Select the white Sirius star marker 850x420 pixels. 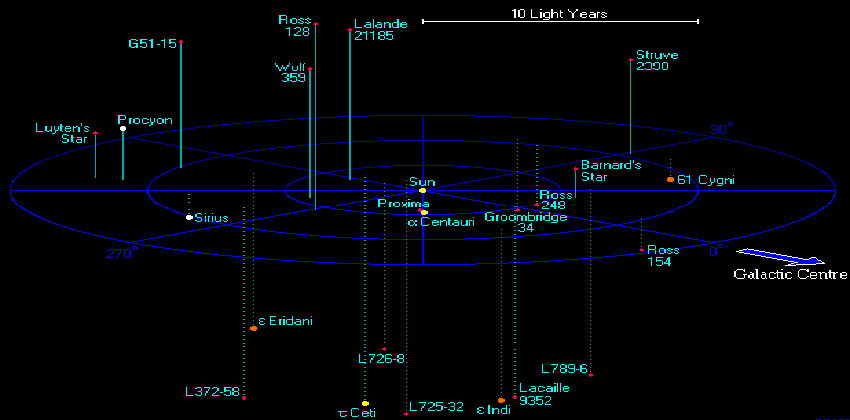pos(189,217)
